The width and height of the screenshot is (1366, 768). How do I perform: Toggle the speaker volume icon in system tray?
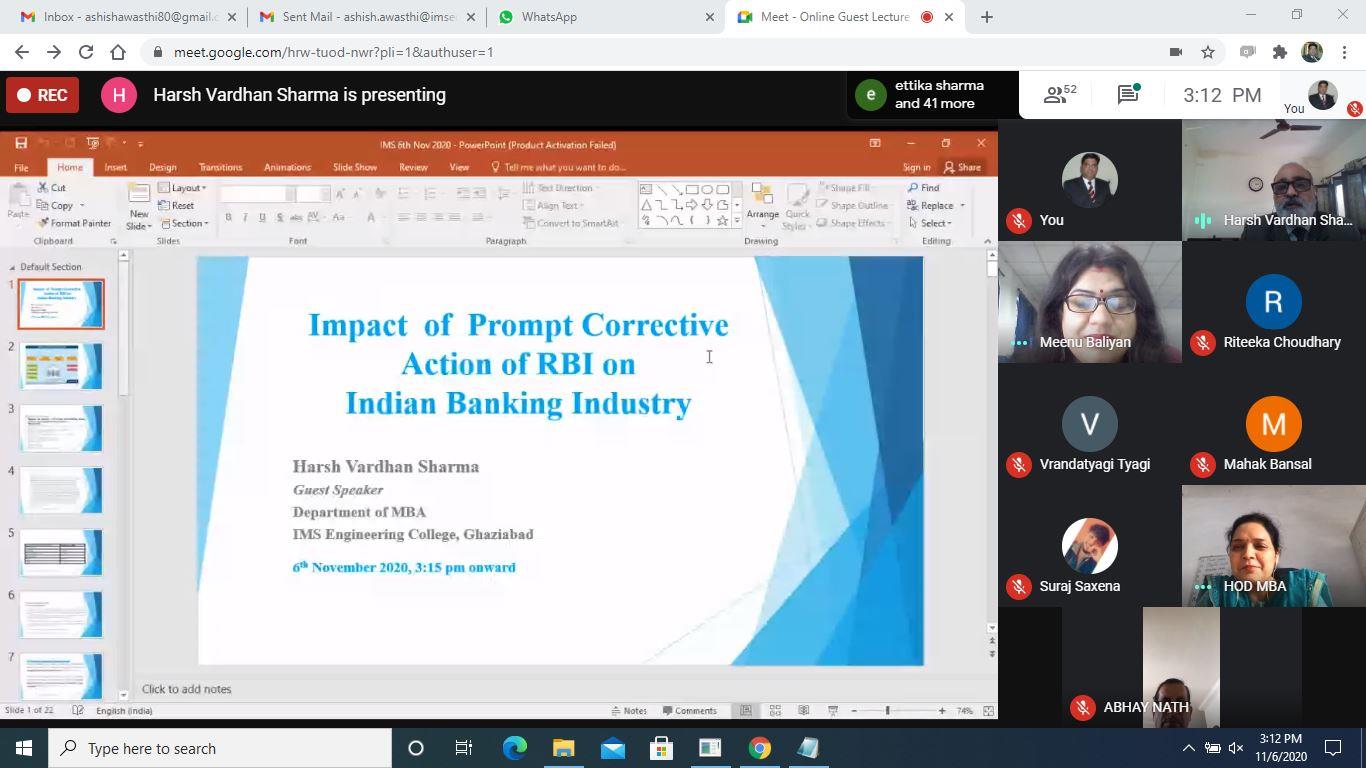pyautogui.click(x=1236, y=748)
